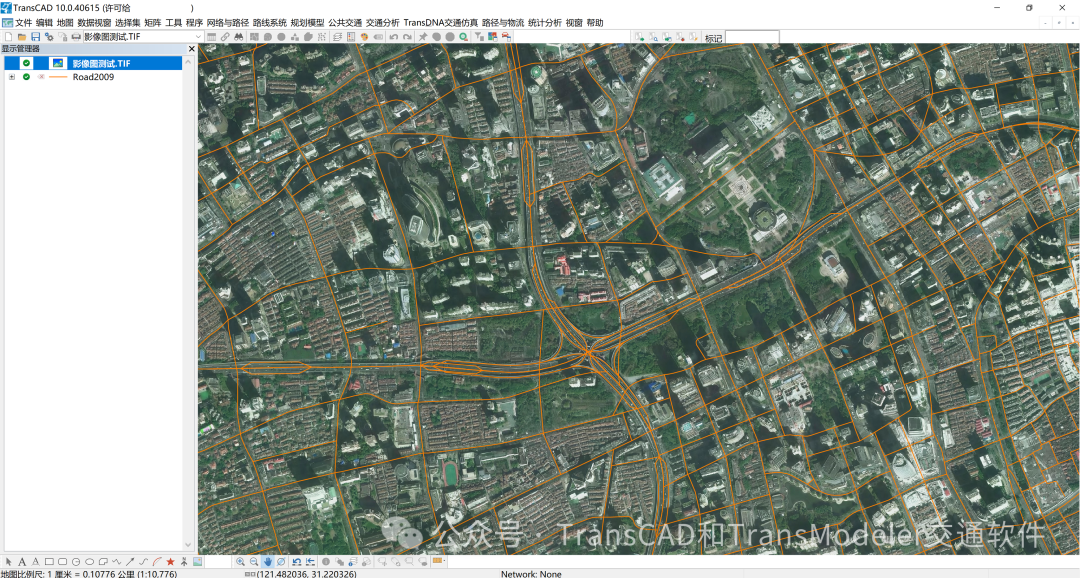This screenshot has height=578, width=1080.
Task: Toggle visibility of 影像图测试.TIF layer
Action: 26,63
